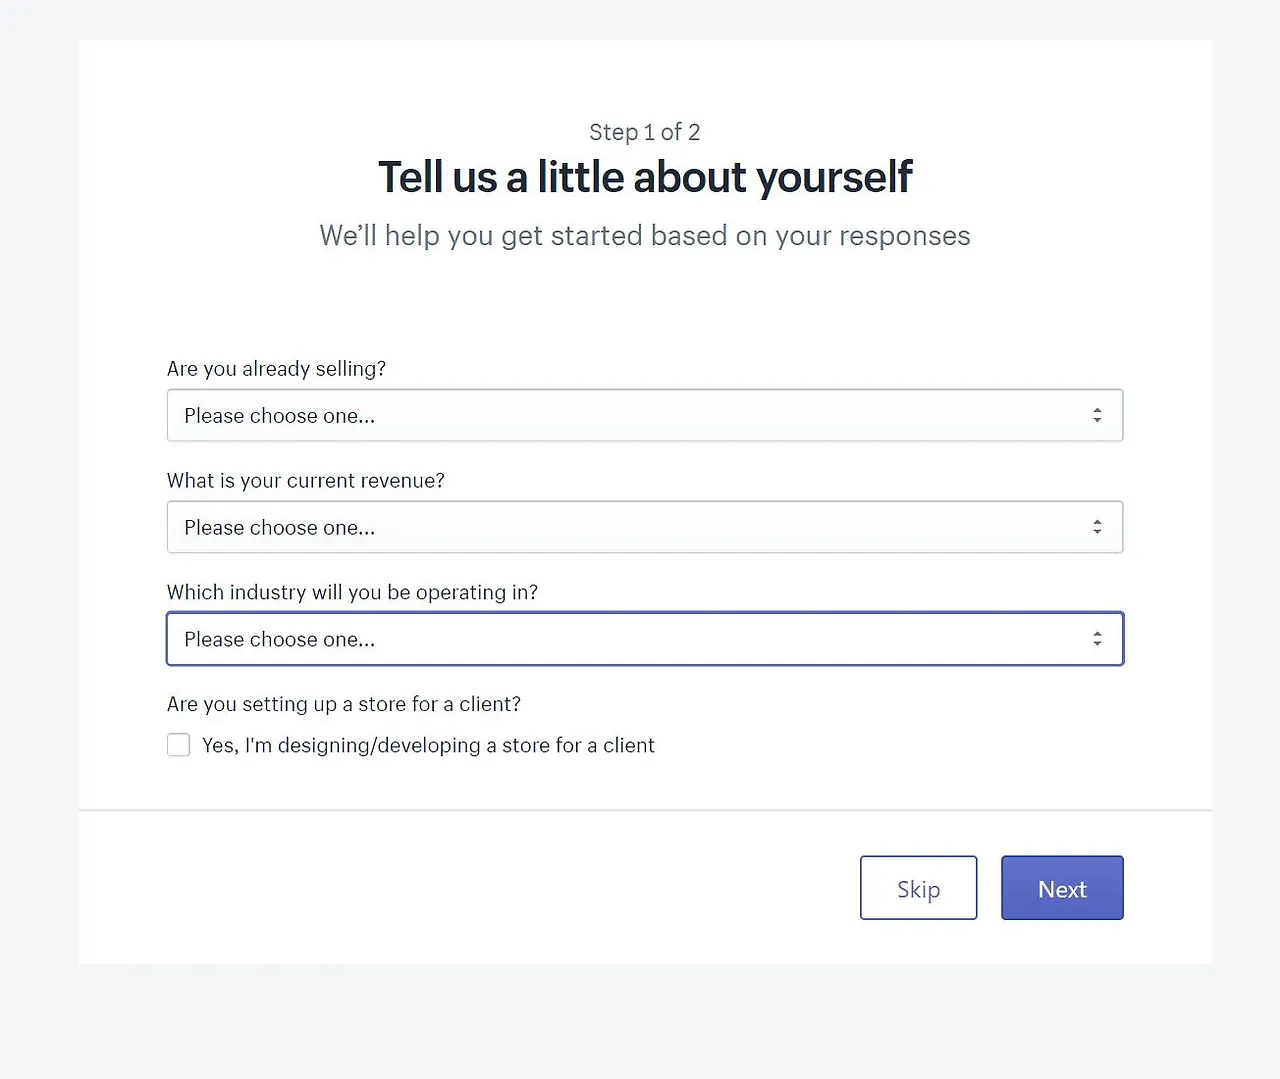Click the up-down arrows in the current revenue dropdown

1097,527
